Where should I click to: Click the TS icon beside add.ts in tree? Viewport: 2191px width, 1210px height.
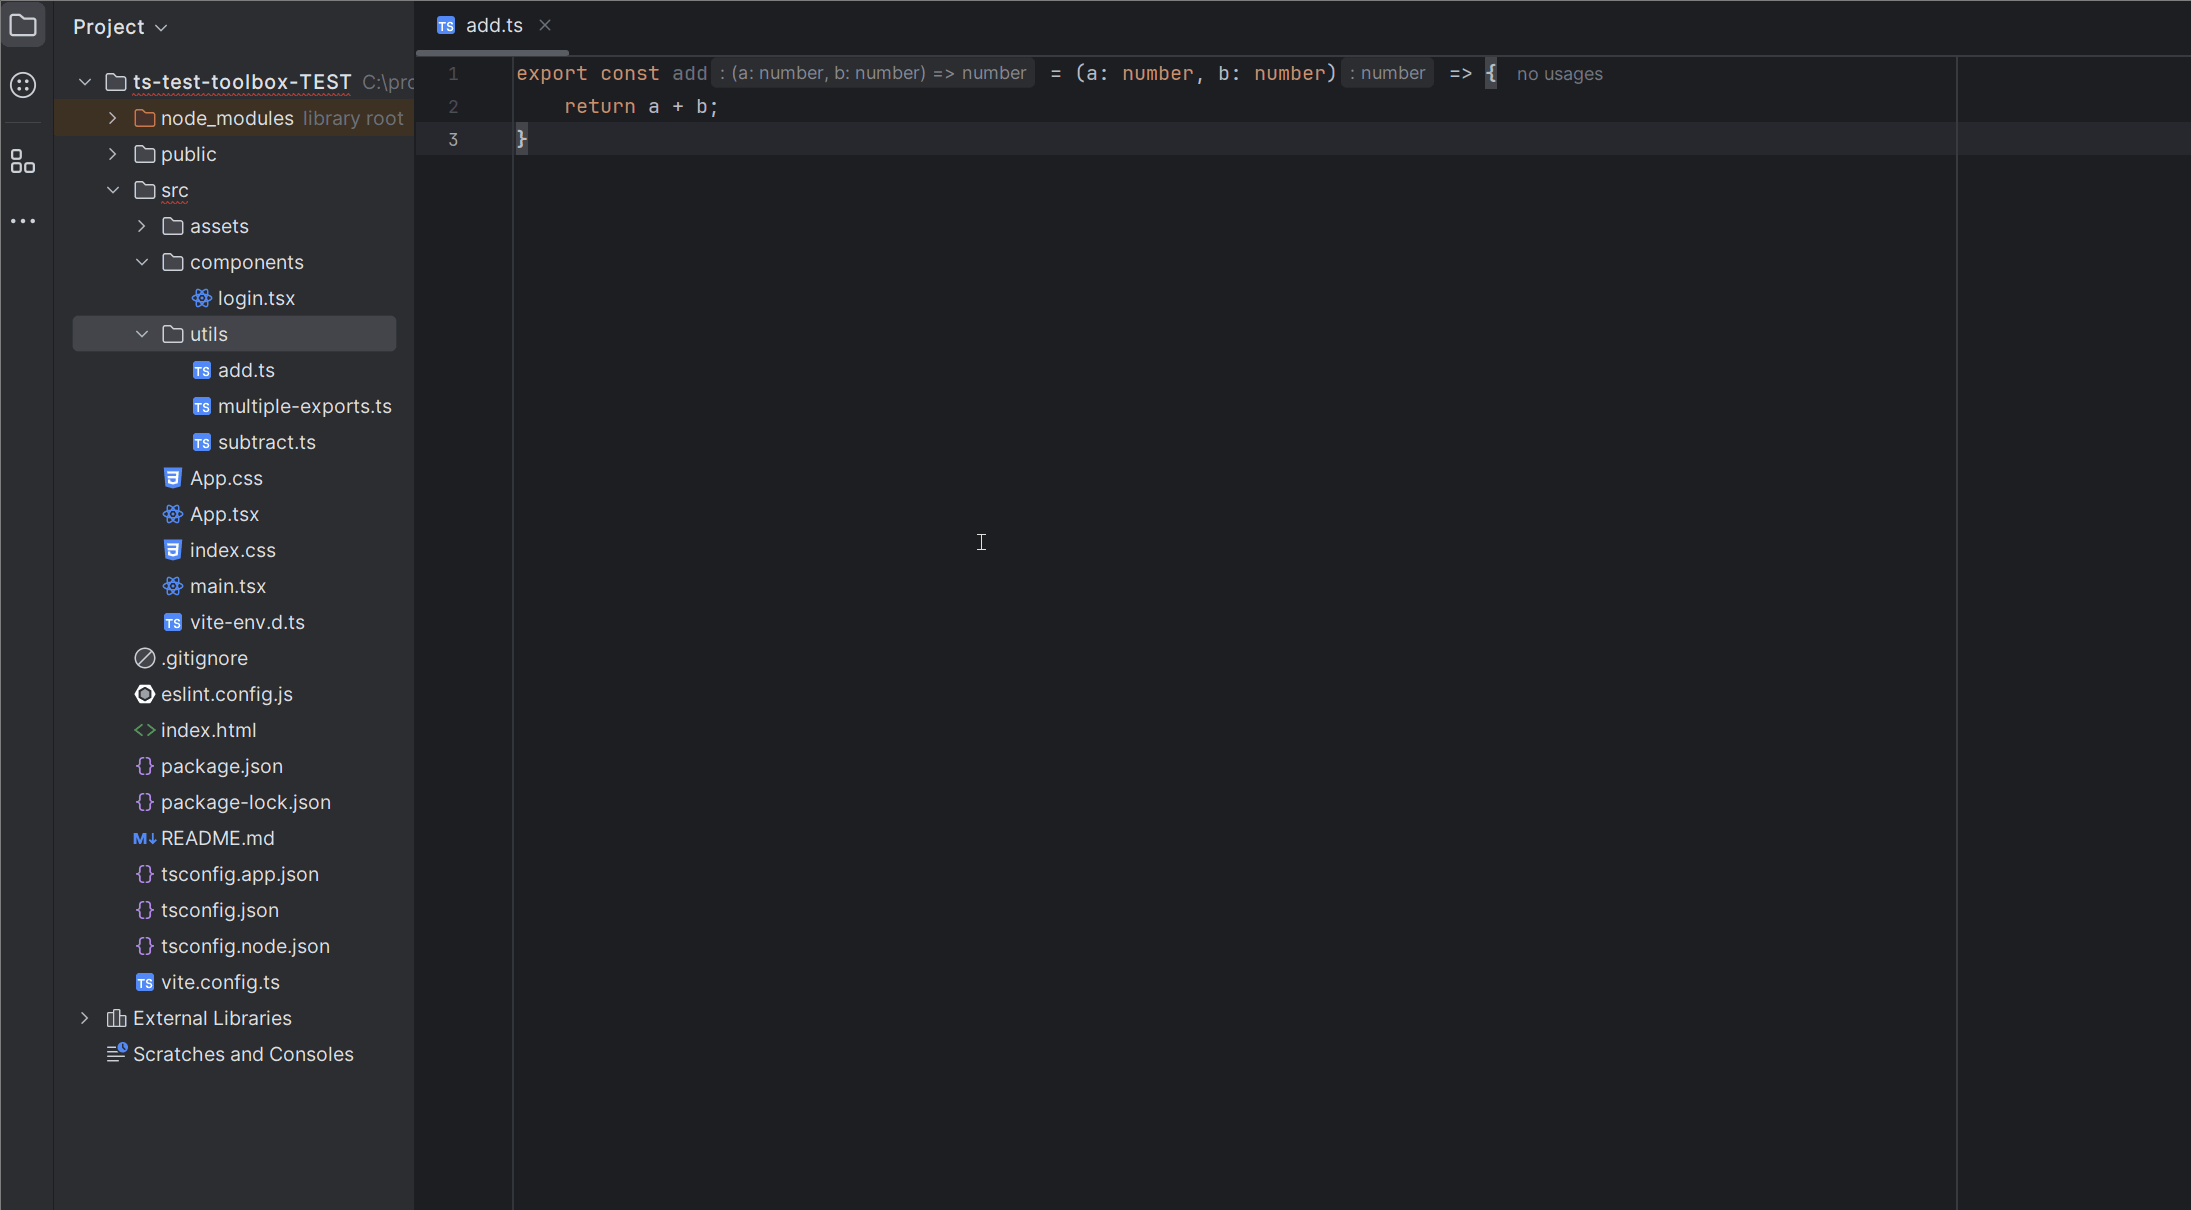[x=202, y=371]
